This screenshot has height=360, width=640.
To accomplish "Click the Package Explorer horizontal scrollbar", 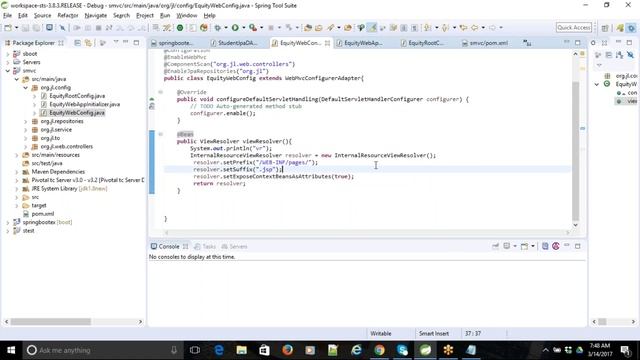I will point(51,322).
